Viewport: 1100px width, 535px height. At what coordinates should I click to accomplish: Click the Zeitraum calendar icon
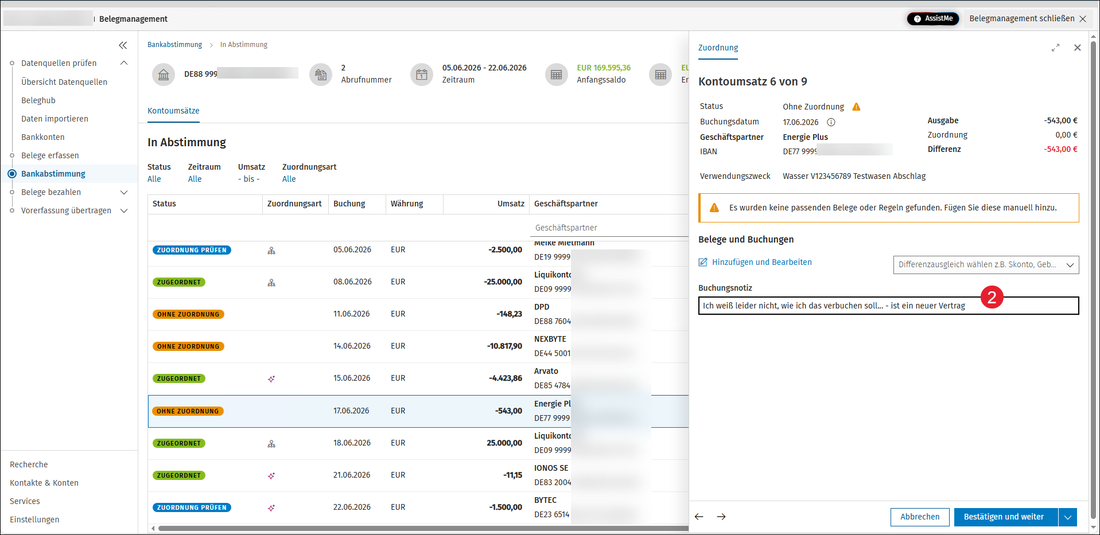(x=422, y=74)
